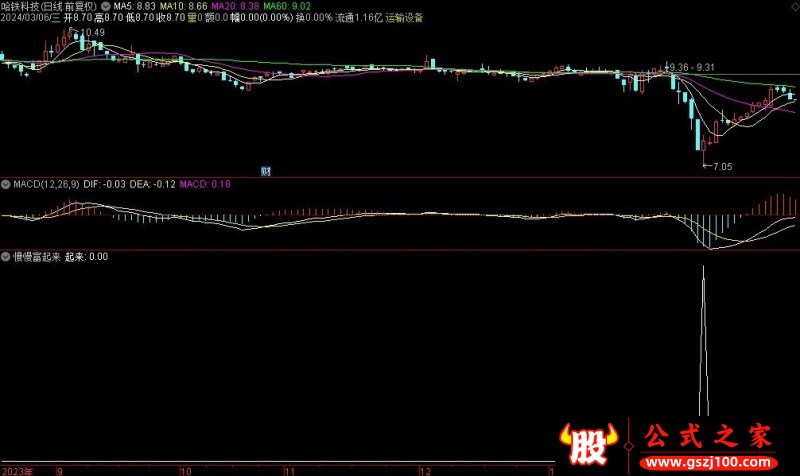Click the 10.49 high price marker

tap(92, 33)
